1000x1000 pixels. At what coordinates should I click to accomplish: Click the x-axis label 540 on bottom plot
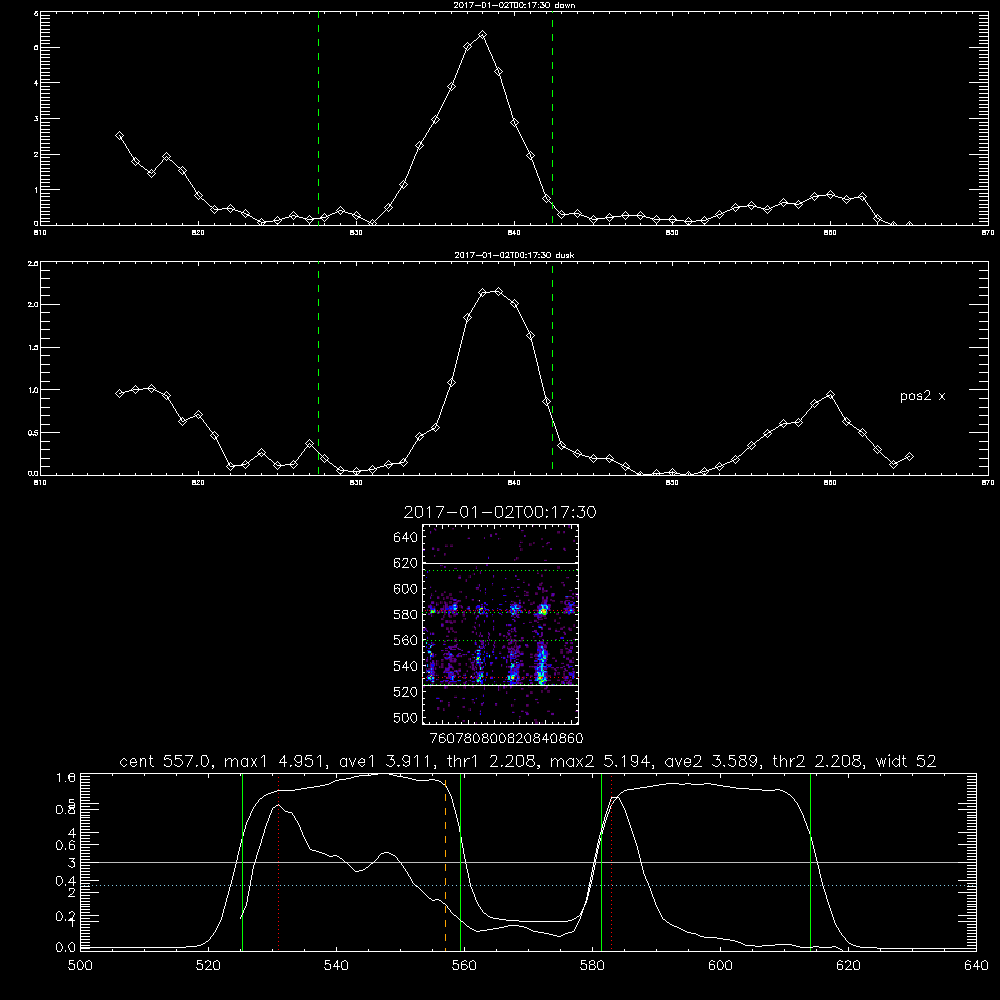(336, 966)
